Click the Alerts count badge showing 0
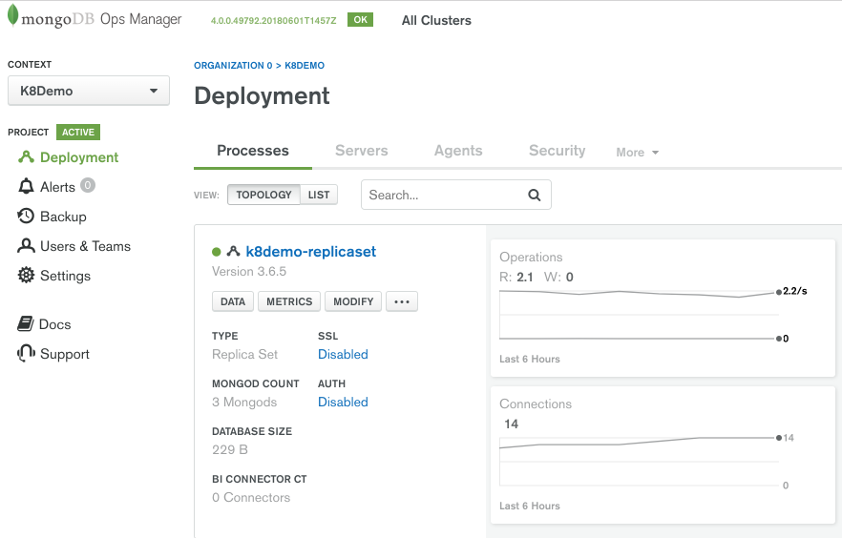Viewport: 842px width, 538px height. tap(88, 185)
